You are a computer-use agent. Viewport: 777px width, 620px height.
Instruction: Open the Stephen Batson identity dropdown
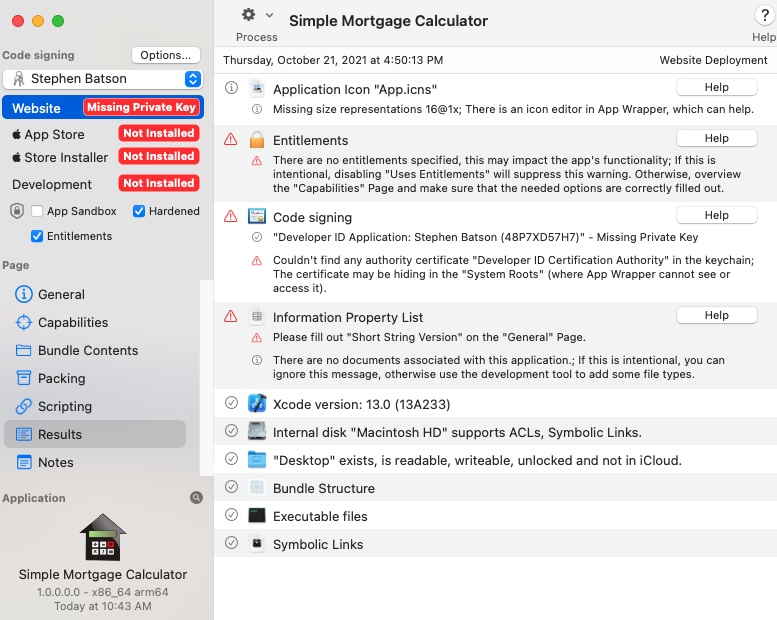[103, 79]
